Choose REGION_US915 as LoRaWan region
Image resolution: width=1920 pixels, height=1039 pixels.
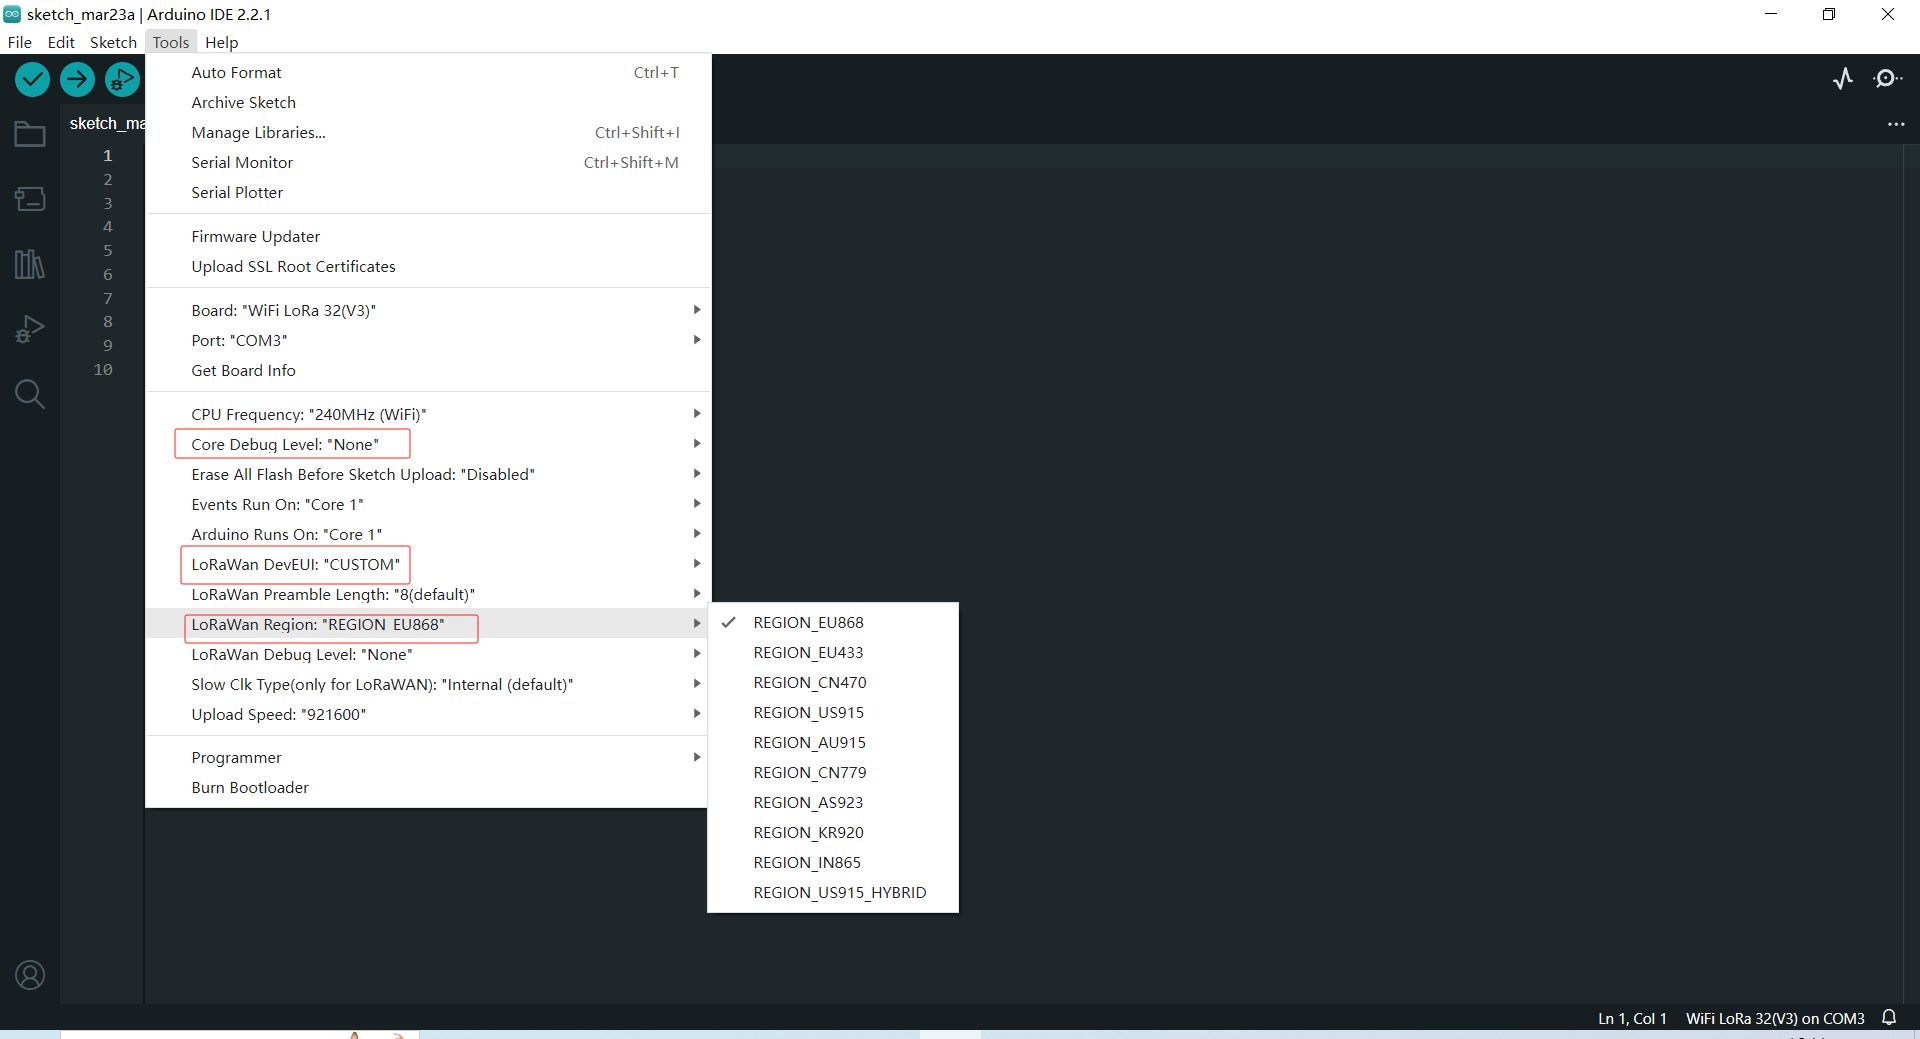pos(808,713)
